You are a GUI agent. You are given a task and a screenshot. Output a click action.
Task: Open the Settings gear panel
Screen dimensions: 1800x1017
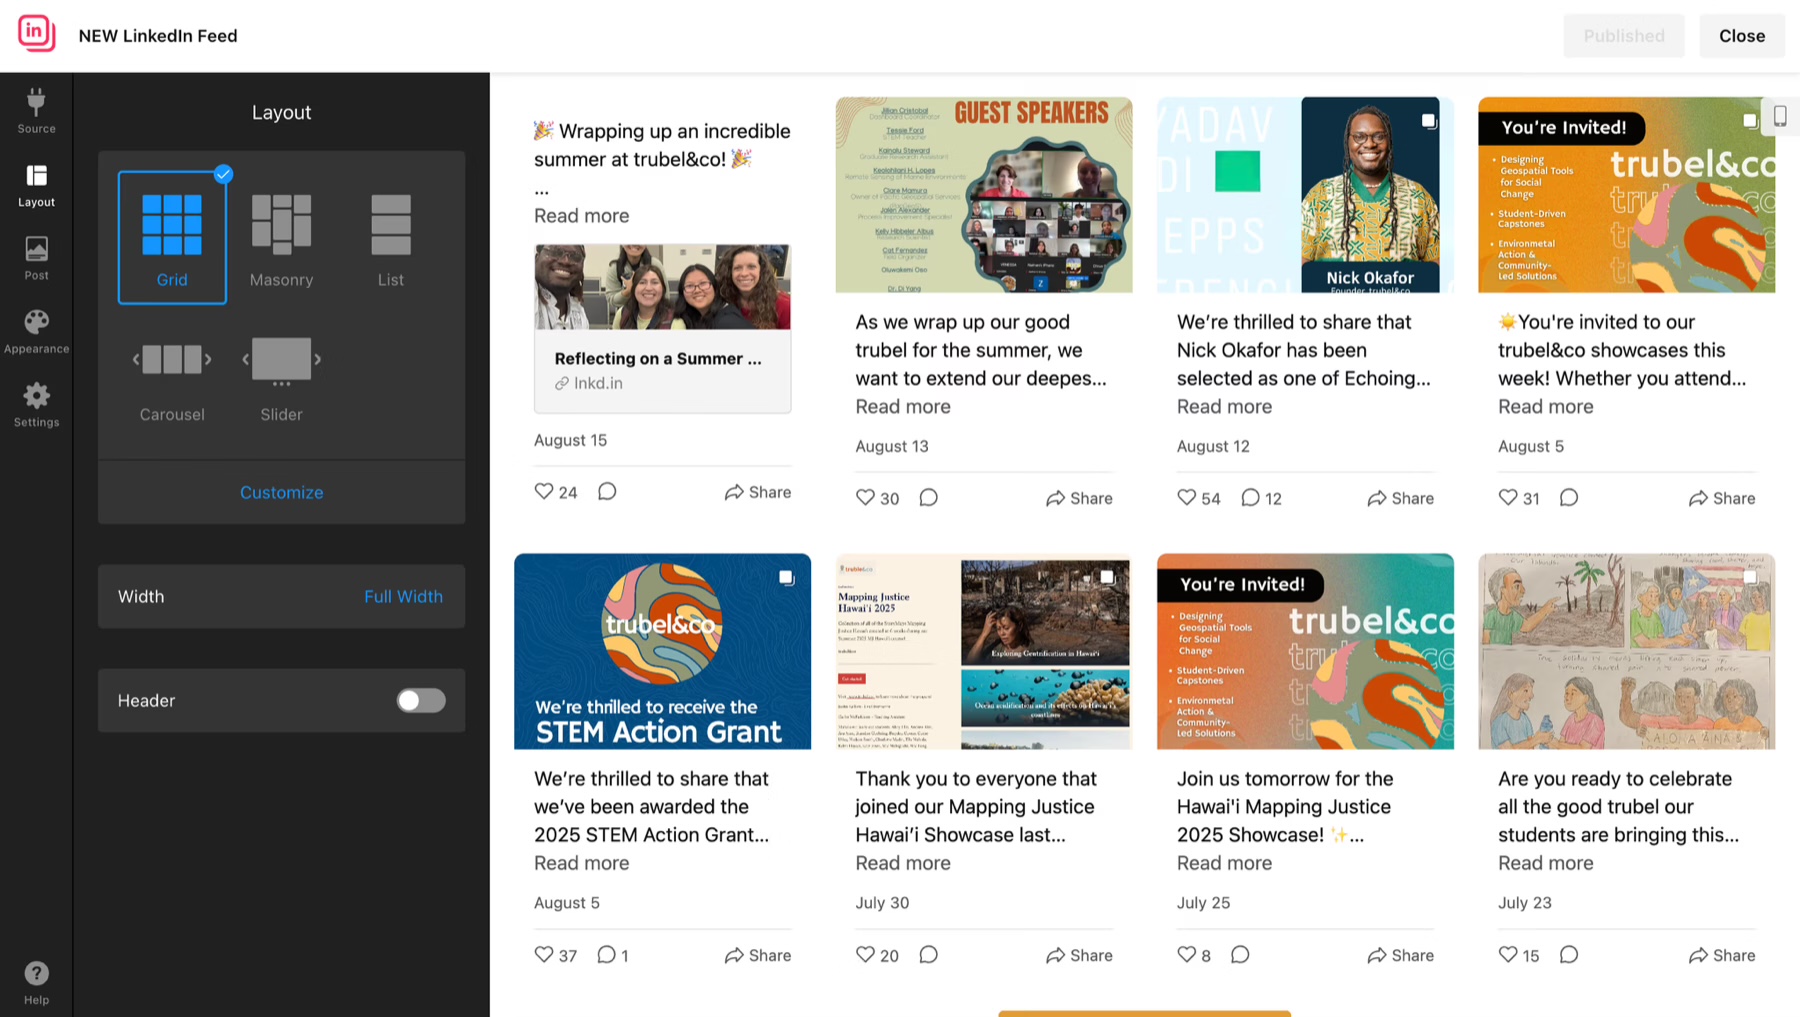click(x=36, y=404)
